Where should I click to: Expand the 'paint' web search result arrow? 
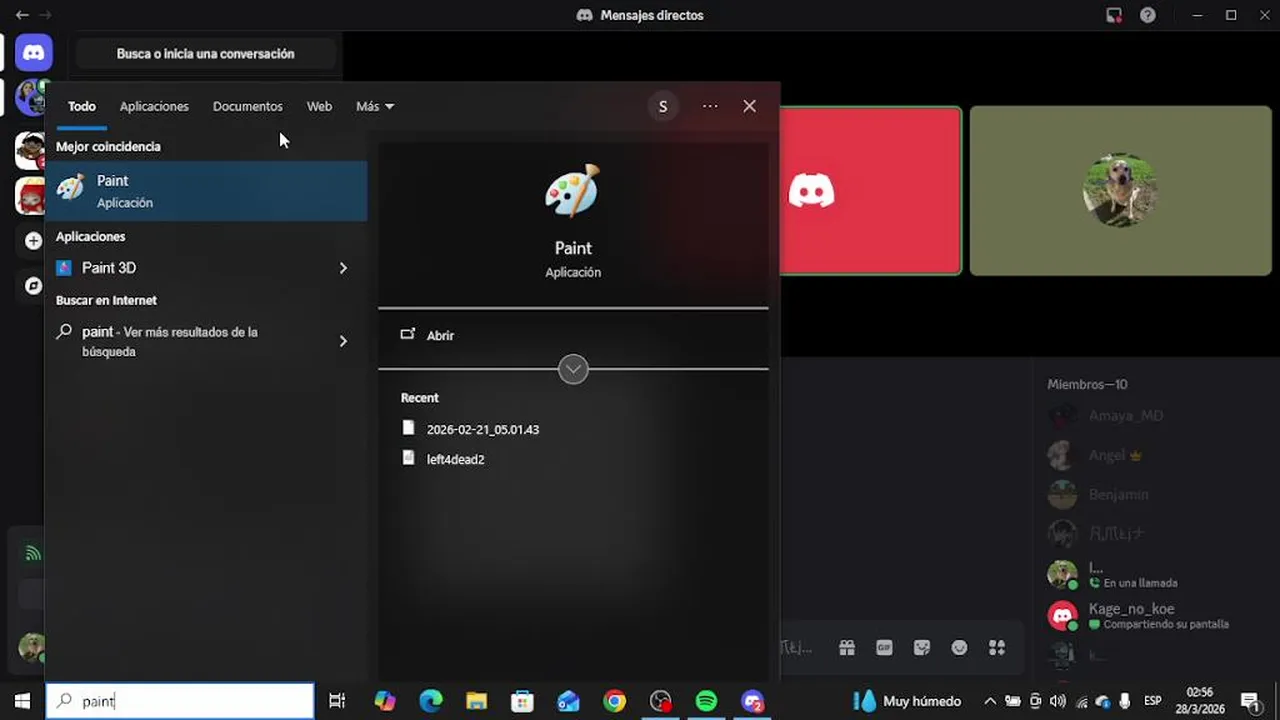[x=343, y=341]
